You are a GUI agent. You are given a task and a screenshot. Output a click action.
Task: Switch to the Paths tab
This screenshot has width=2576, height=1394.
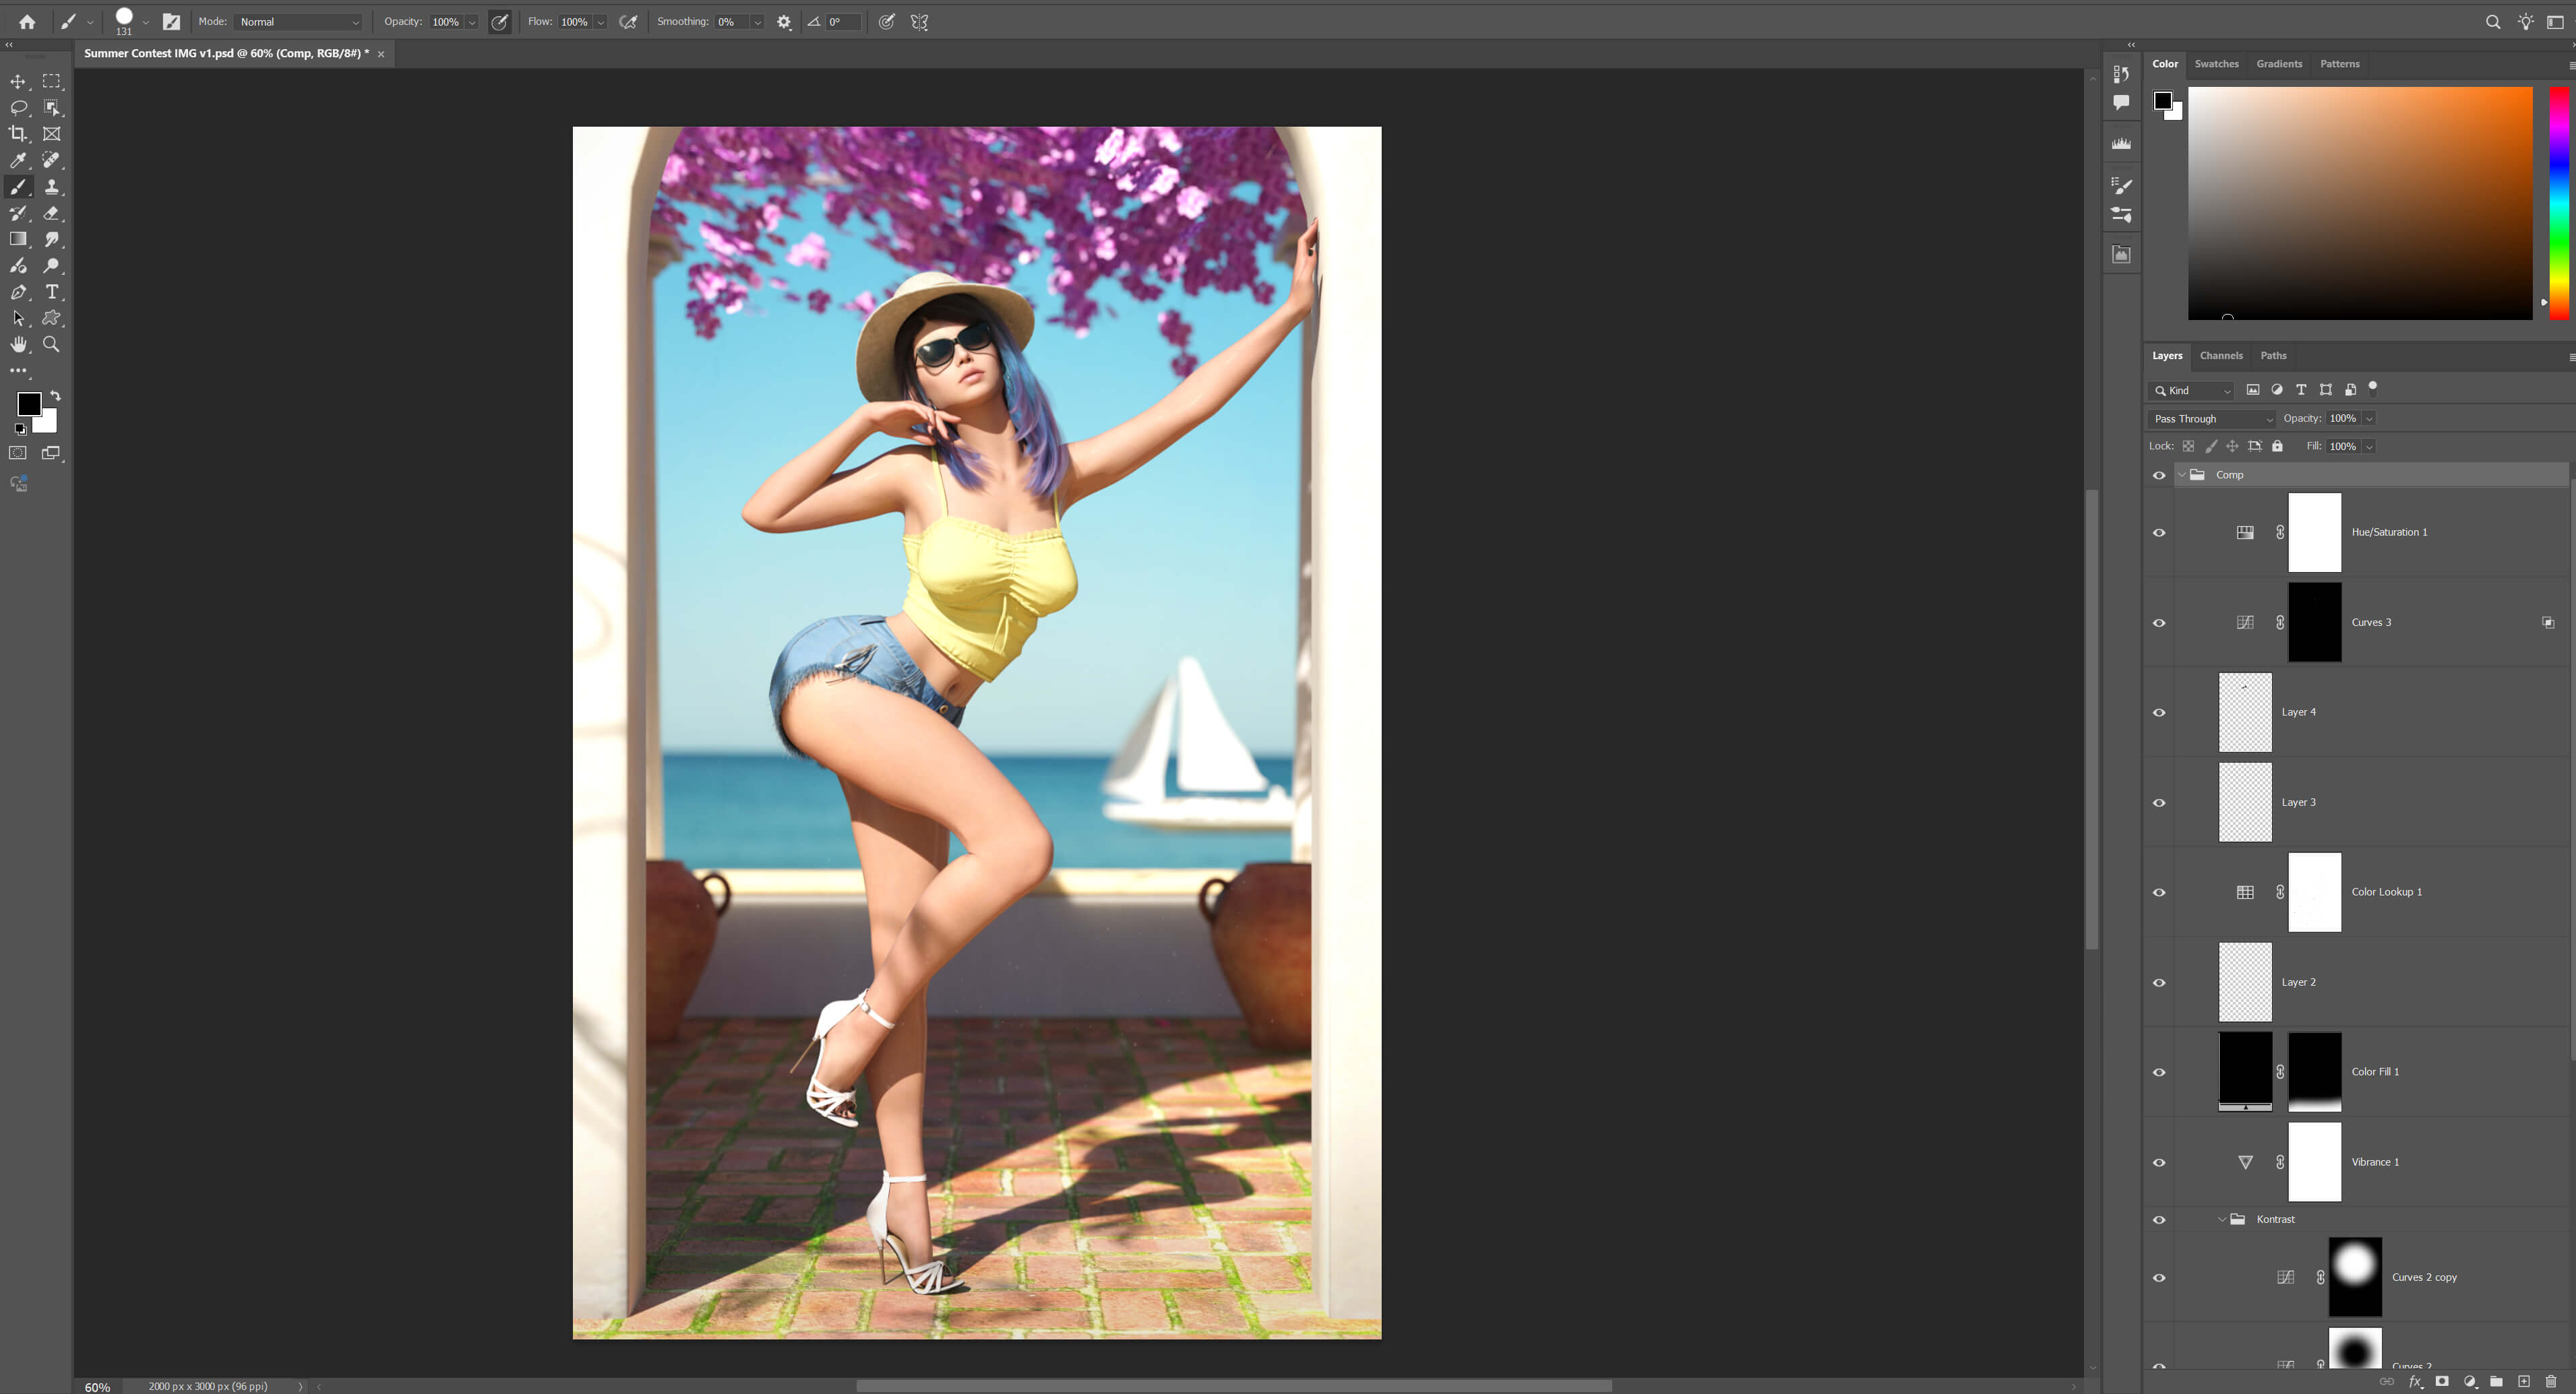[2273, 355]
